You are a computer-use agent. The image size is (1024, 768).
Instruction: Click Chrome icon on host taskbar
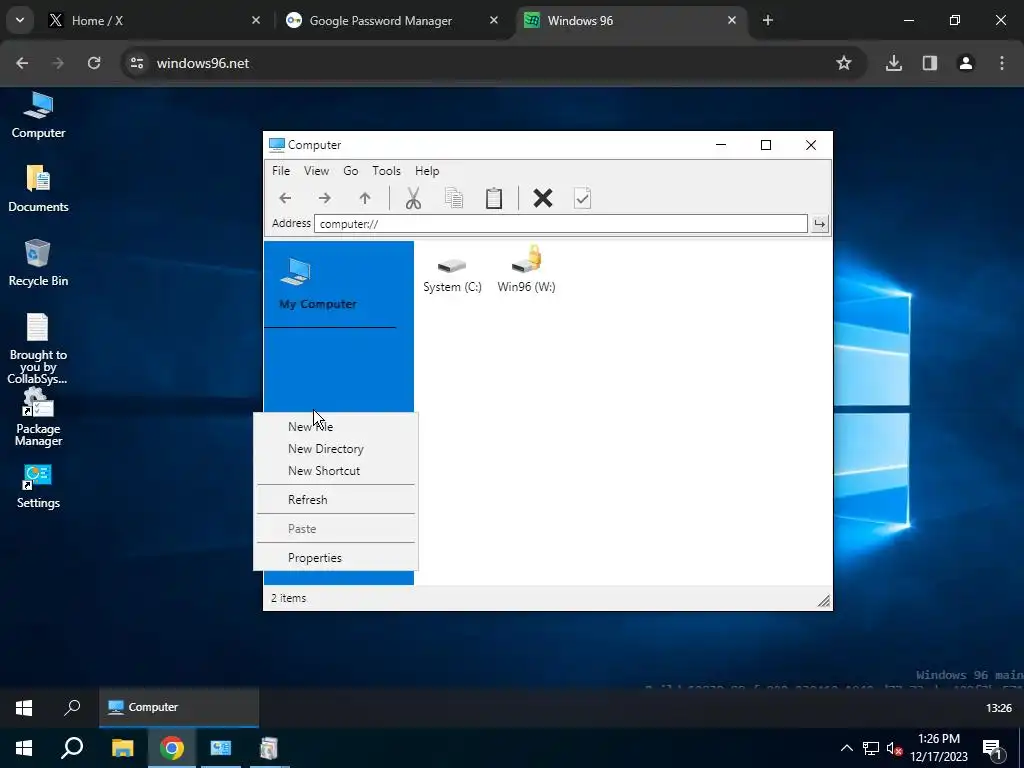point(172,748)
